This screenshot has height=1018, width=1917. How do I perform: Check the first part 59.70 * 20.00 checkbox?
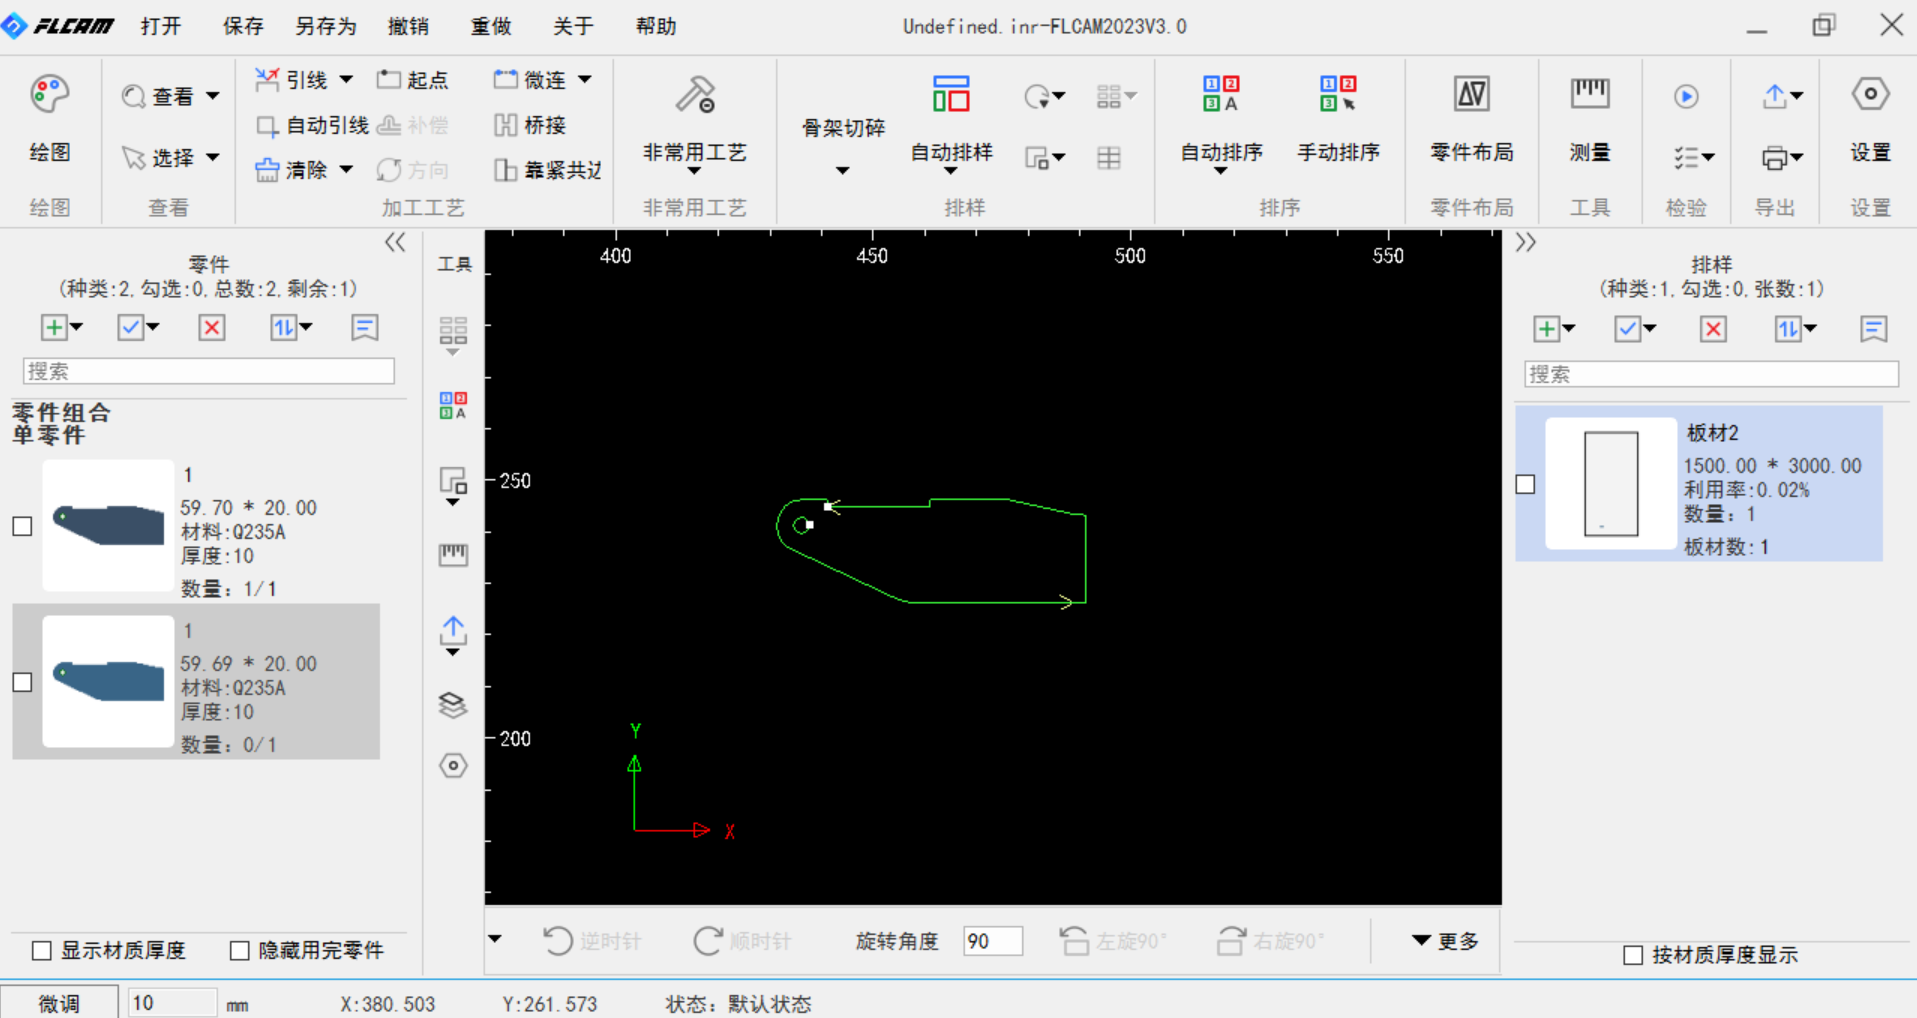(22, 526)
